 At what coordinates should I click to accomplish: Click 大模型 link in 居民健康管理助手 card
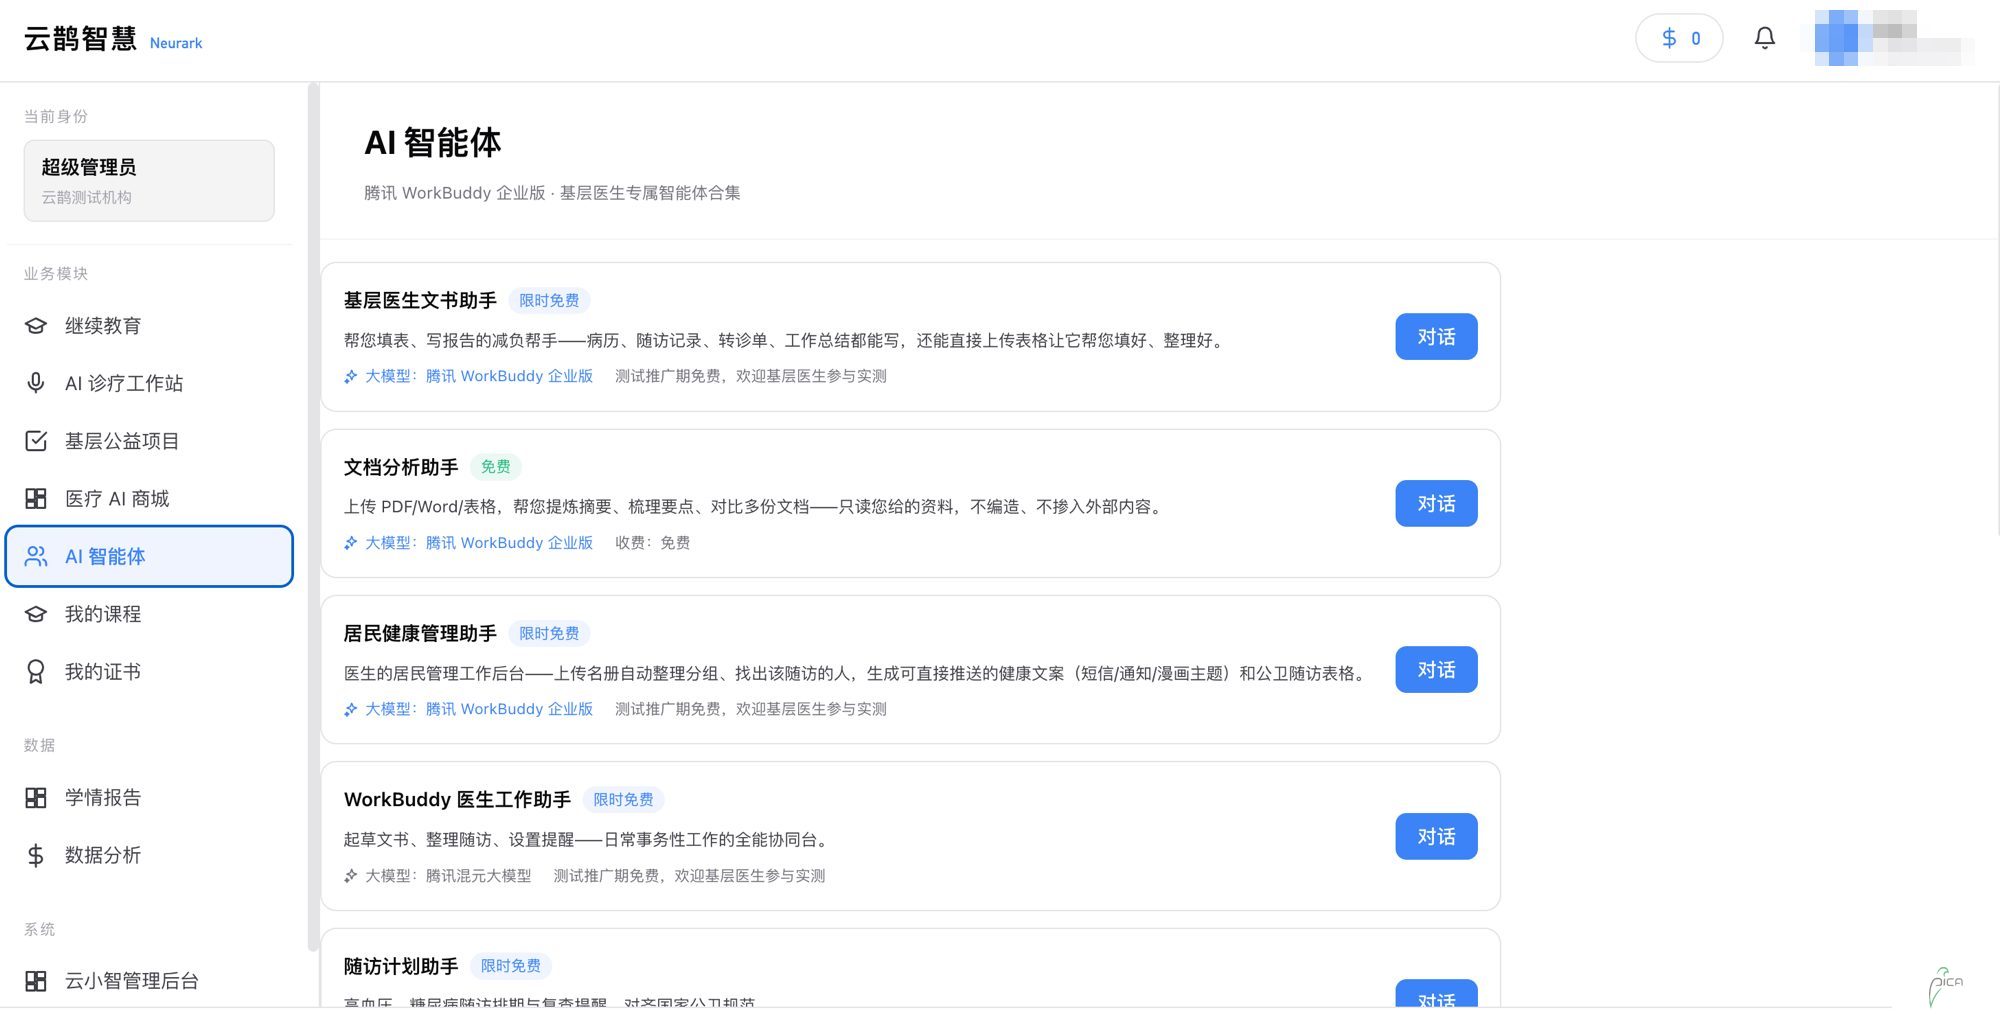click(479, 709)
